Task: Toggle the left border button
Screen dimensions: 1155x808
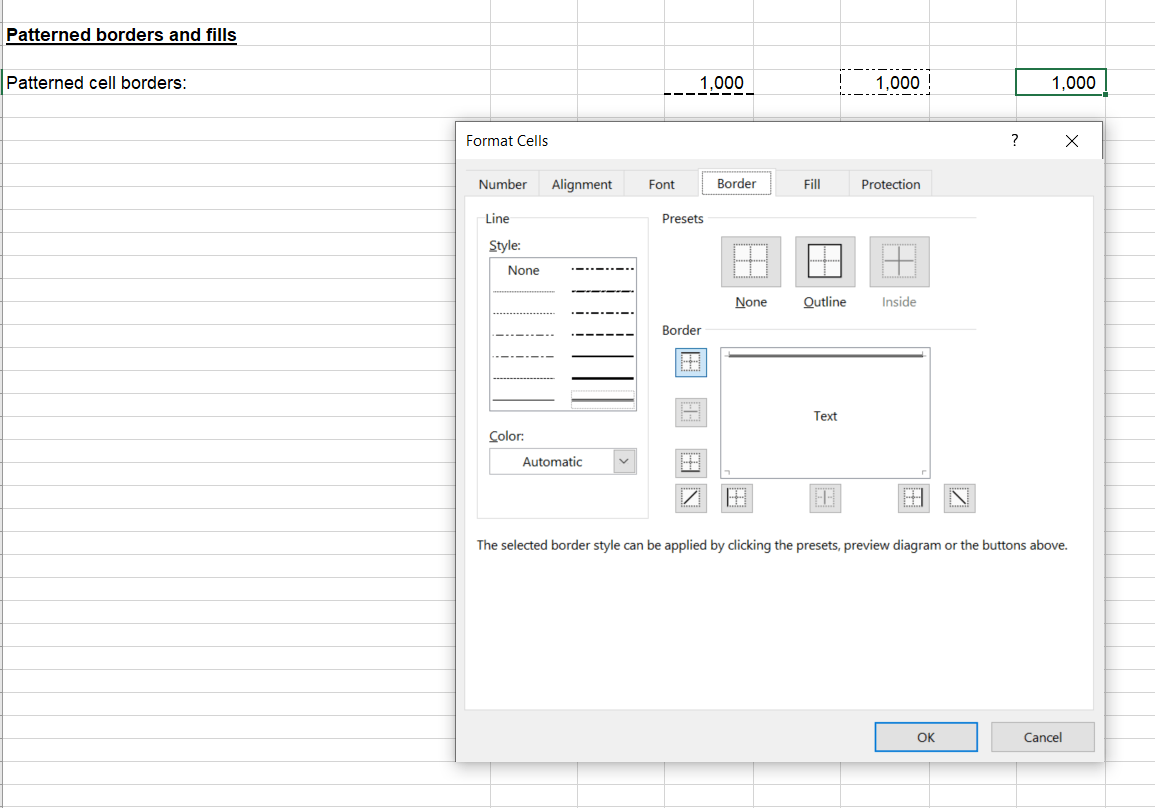Action: 738,498
